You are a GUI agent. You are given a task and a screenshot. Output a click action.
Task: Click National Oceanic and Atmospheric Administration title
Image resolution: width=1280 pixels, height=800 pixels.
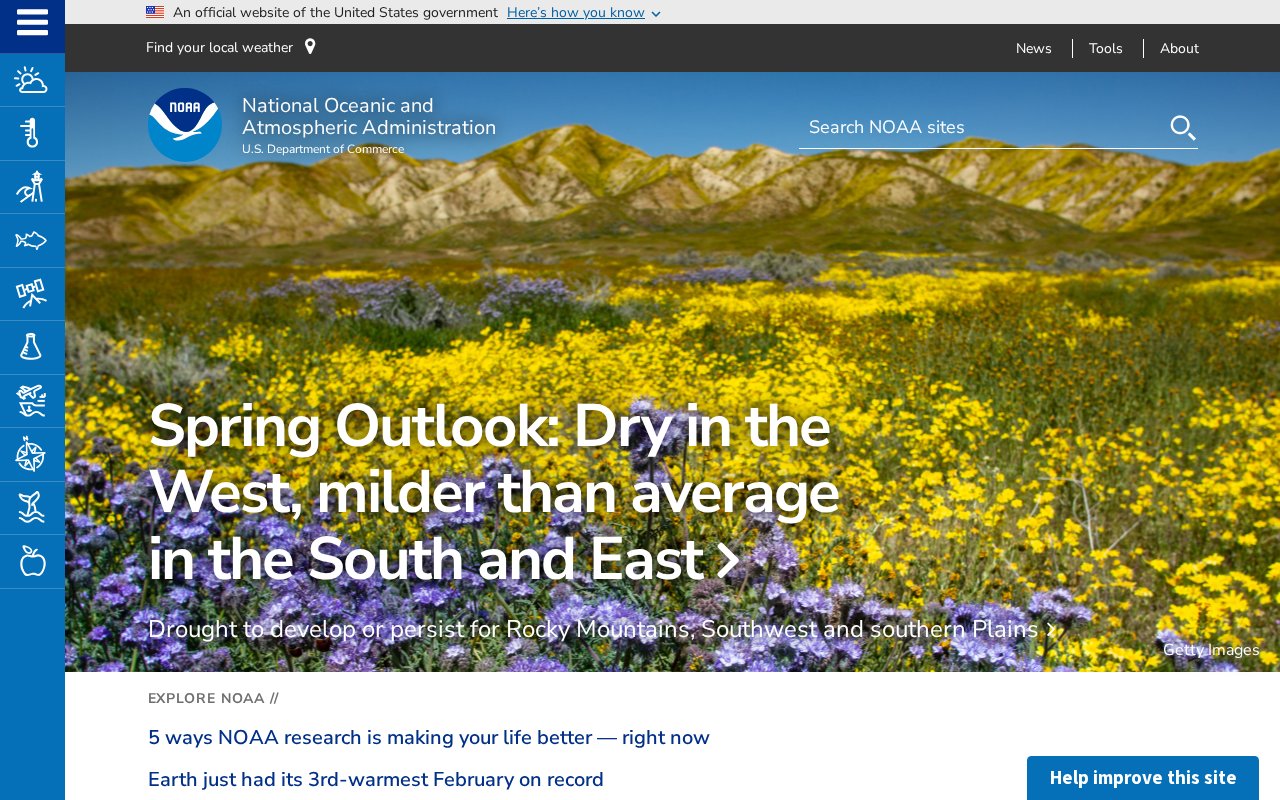369,117
